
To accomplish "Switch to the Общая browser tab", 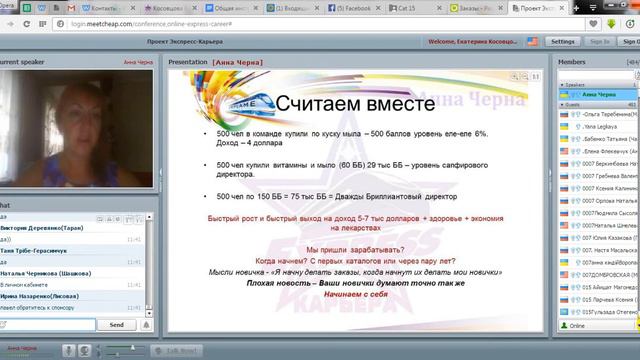I will click(231, 8).
